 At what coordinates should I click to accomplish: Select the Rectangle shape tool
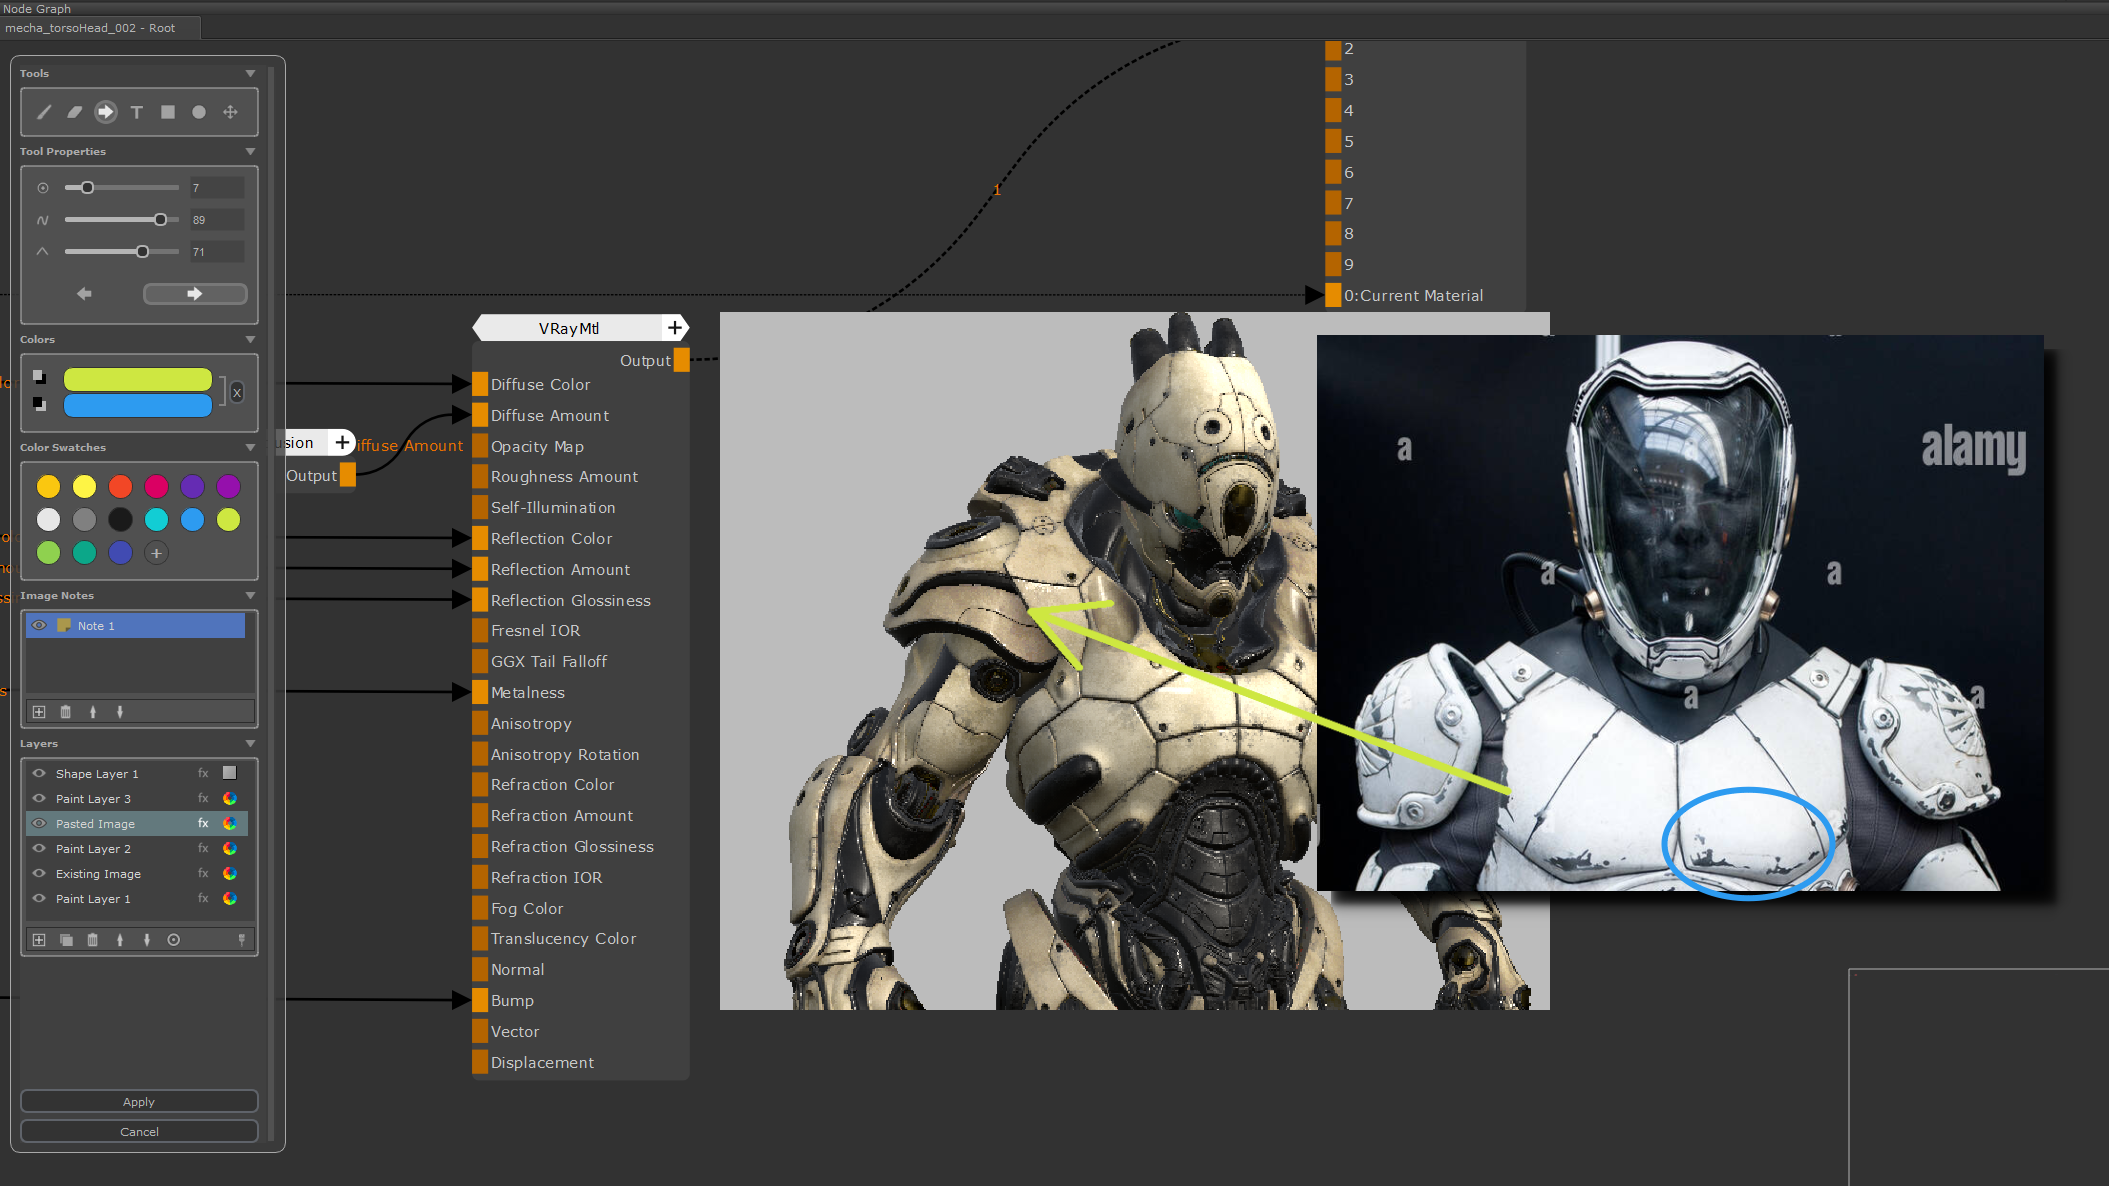(168, 112)
